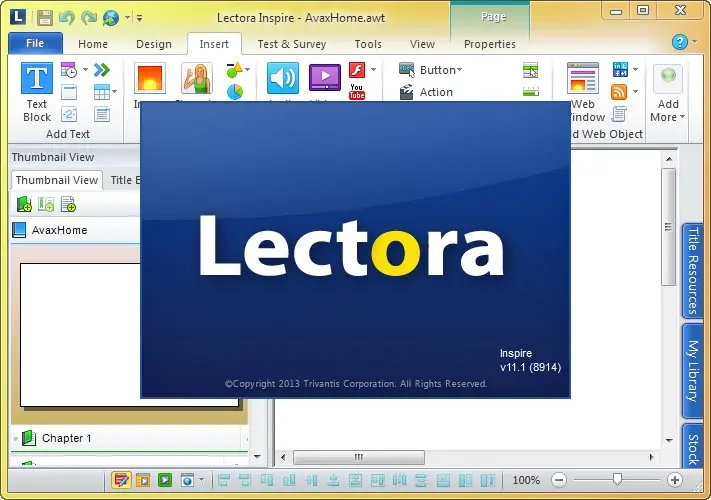Open the Test & Survey tab
The width and height of the screenshot is (711, 500).
click(292, 44)
